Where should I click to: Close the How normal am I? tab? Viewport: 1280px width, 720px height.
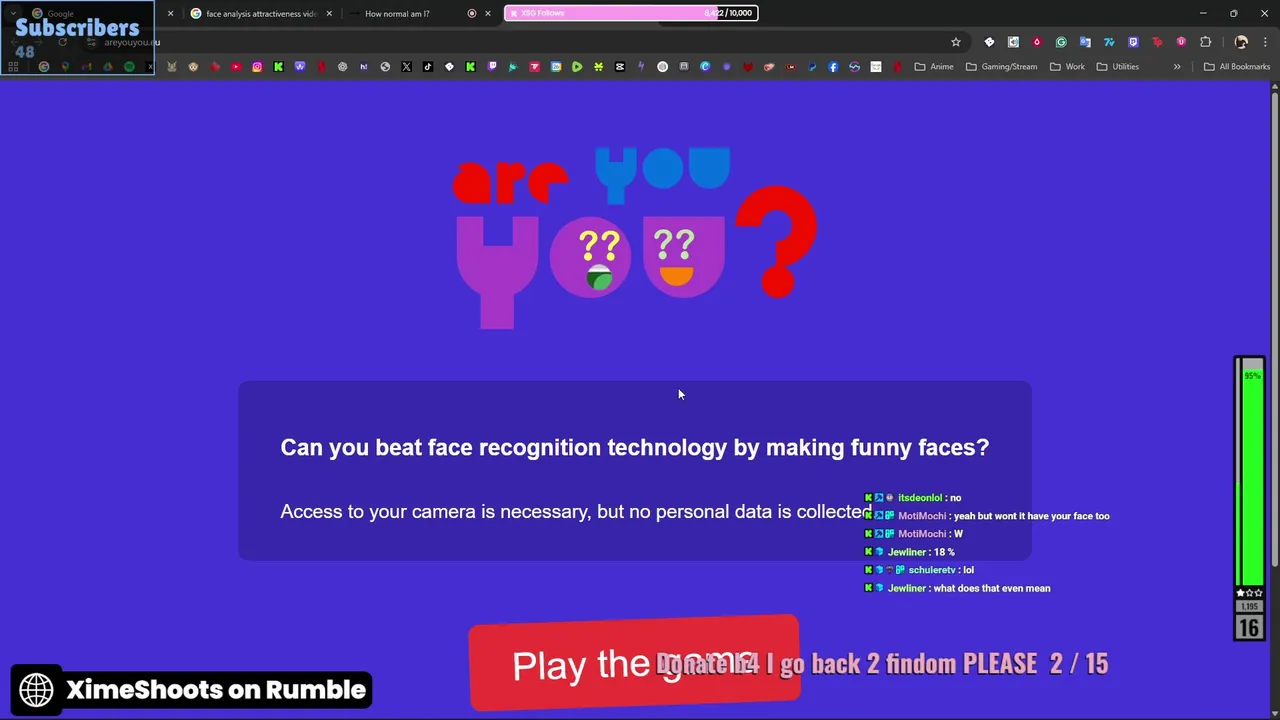(x=488, y=13)
